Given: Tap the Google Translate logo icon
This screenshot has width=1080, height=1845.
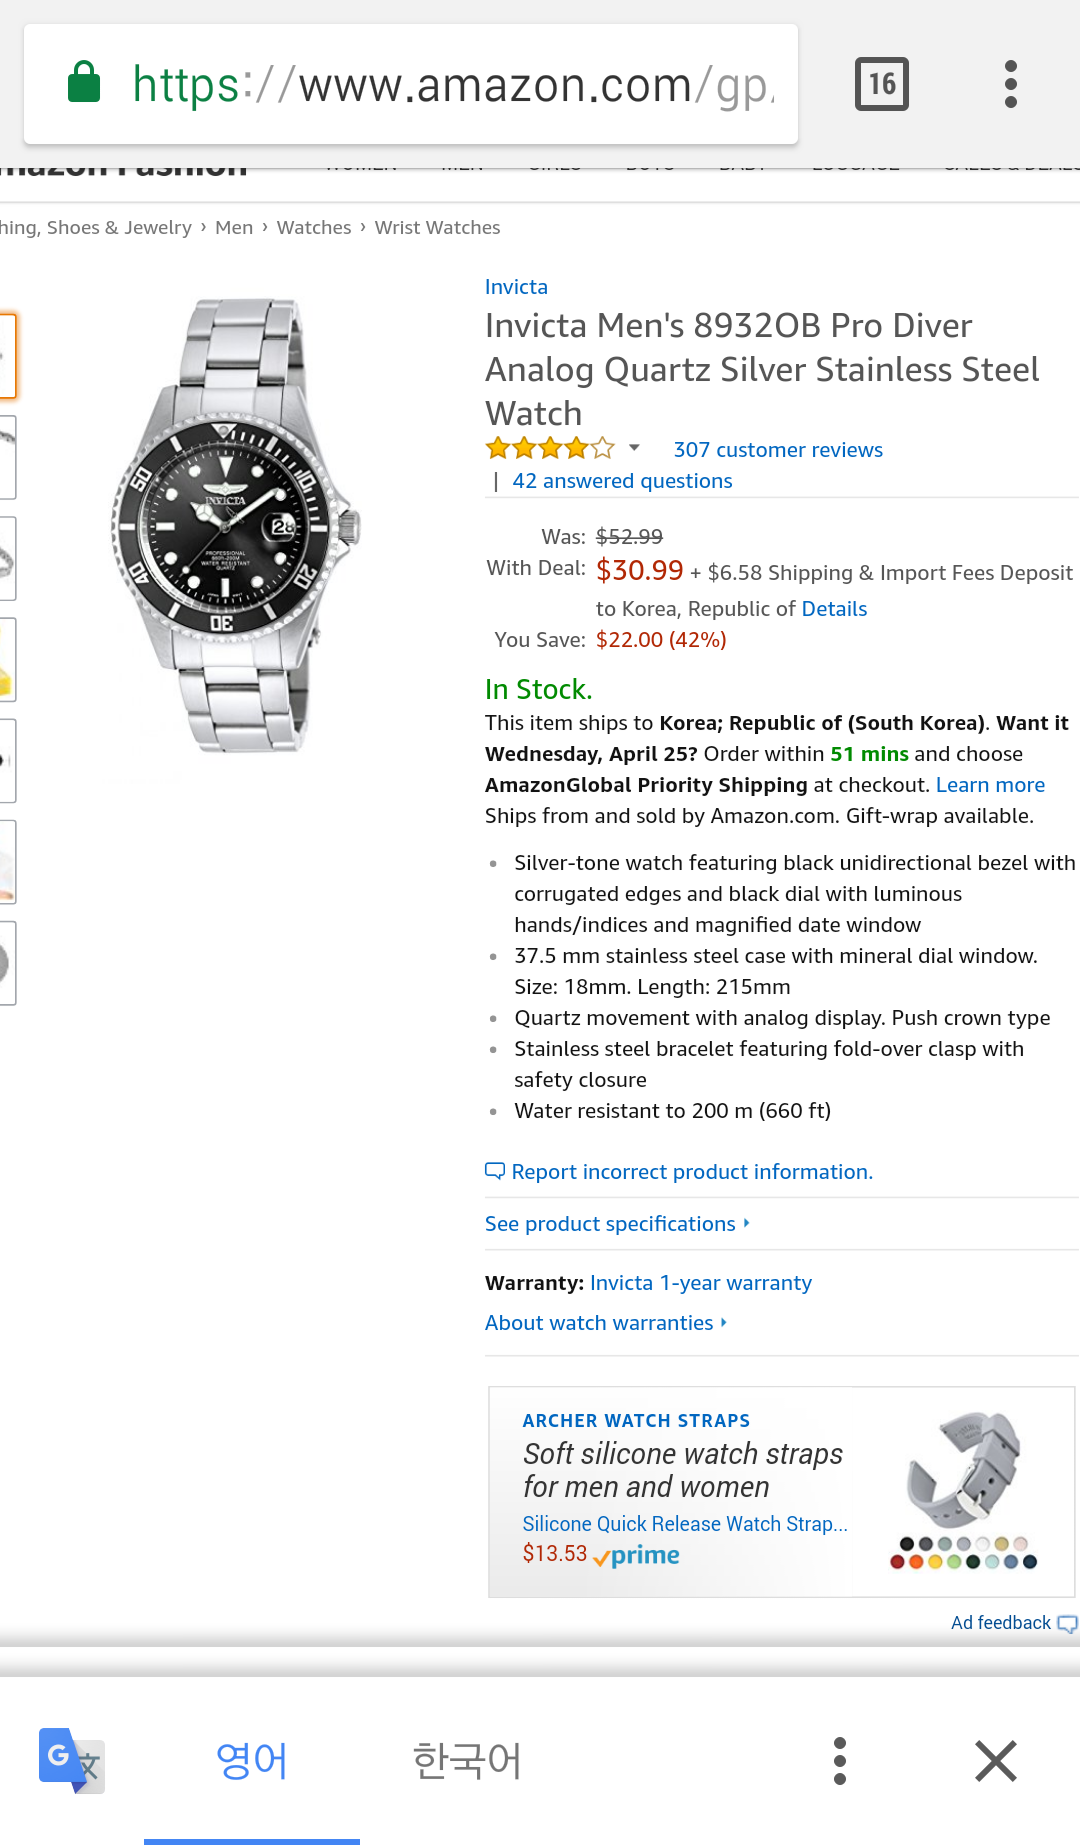Looking at the screenshot, I should coord(71,1760).
